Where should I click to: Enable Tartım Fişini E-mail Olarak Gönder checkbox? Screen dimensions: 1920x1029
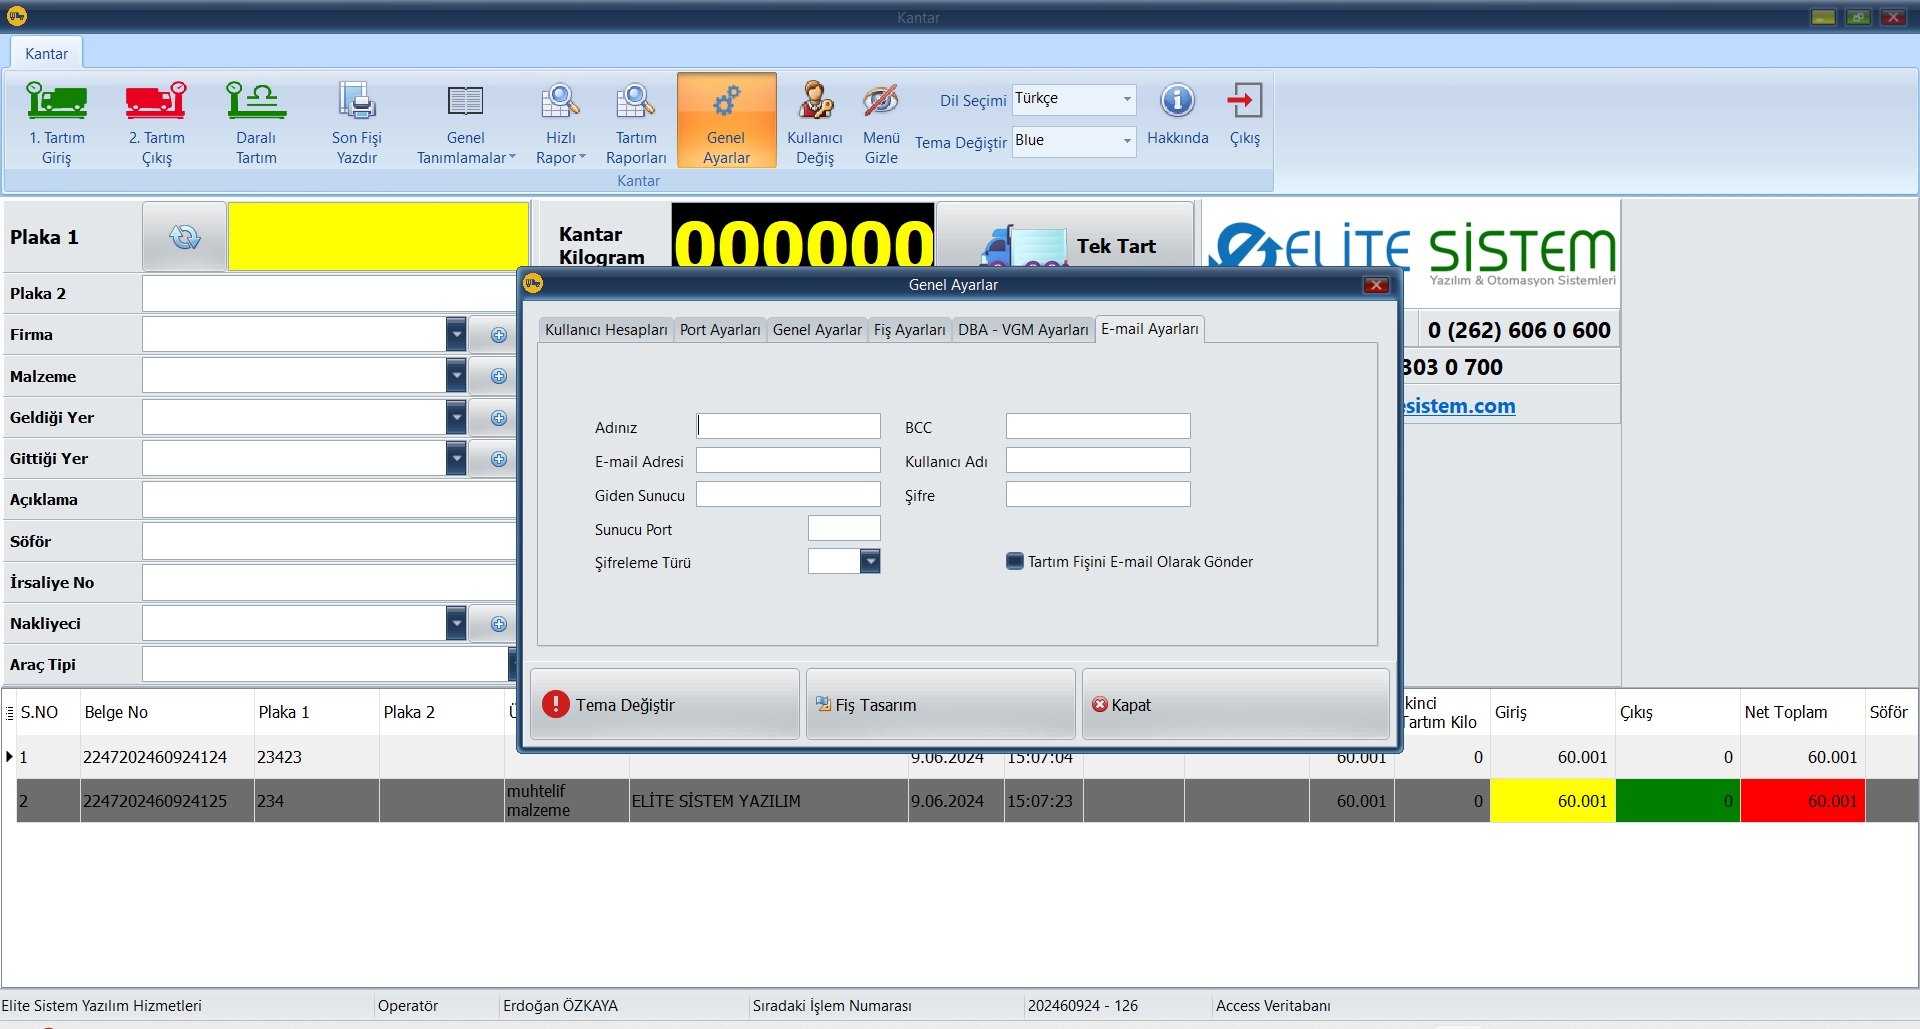tap(1015, 562)
